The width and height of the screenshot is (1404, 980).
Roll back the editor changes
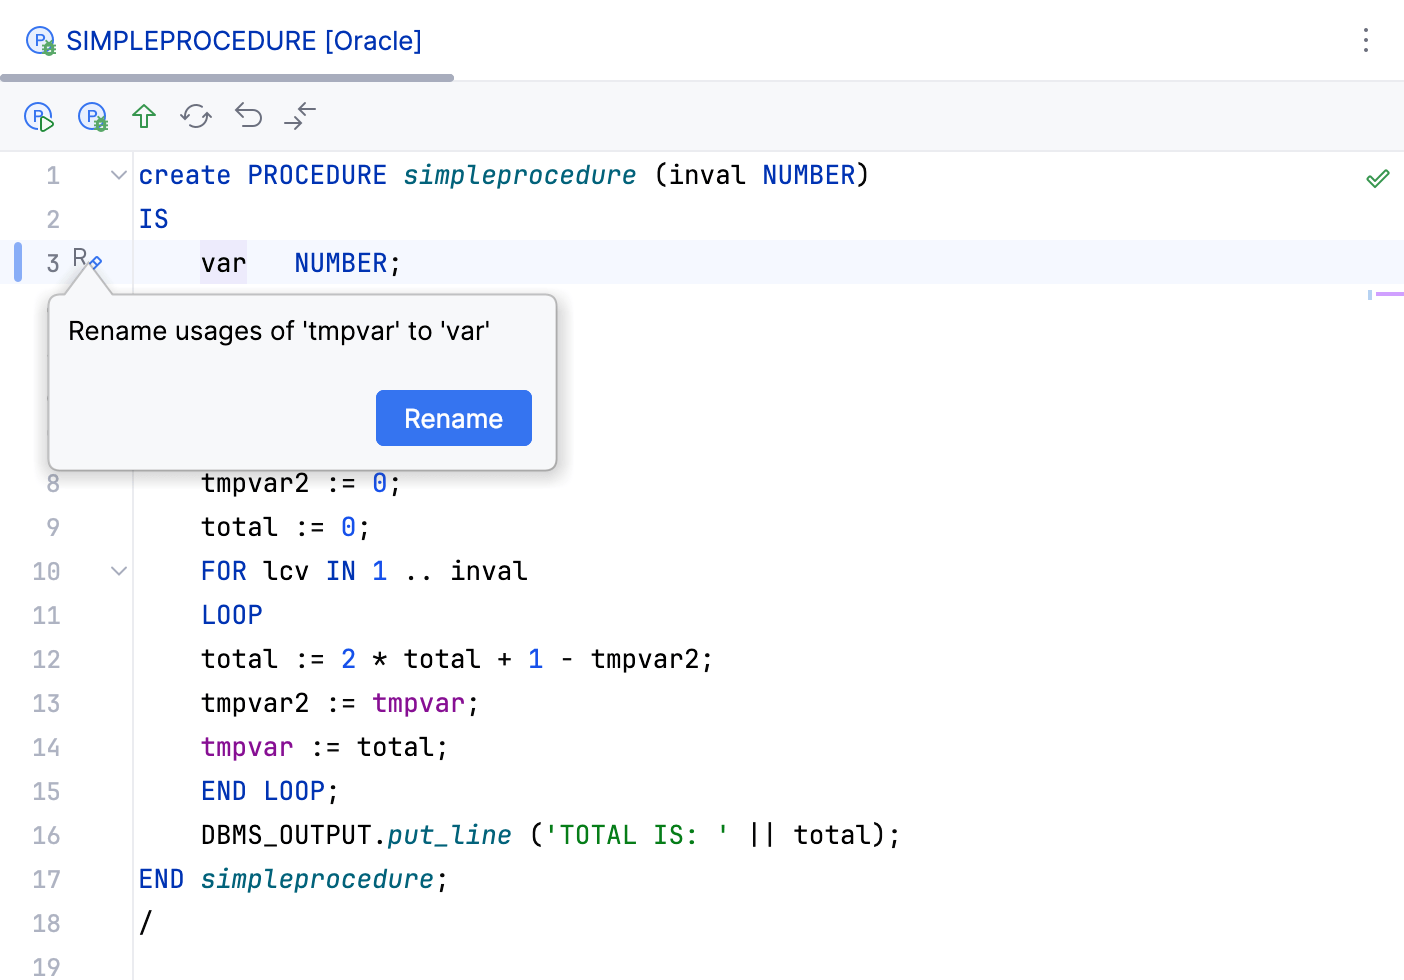pos(247,116)
